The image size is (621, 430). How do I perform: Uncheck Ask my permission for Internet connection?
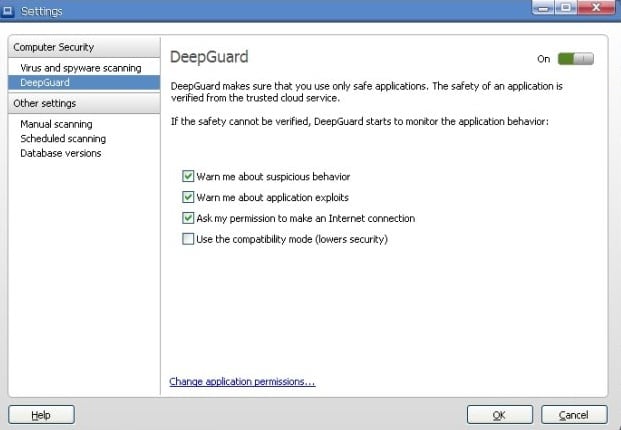coord(188,218)
